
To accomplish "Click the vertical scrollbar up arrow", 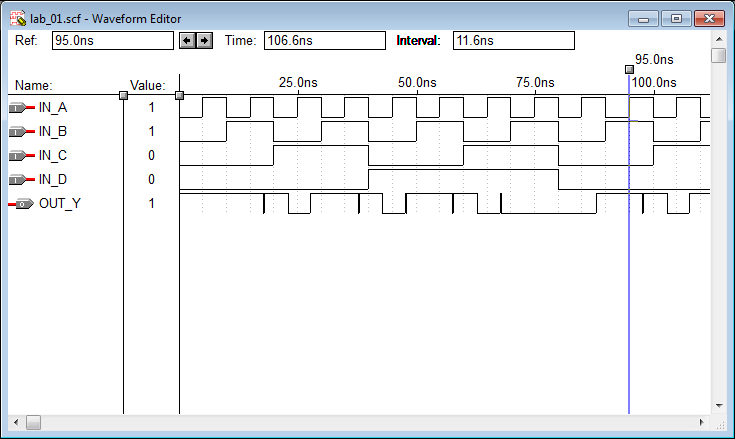I will click(x=719, y=39).
